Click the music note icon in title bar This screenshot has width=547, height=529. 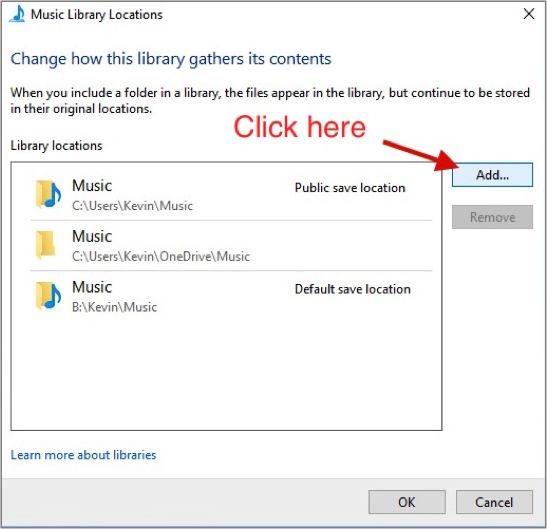coord(17,14)
